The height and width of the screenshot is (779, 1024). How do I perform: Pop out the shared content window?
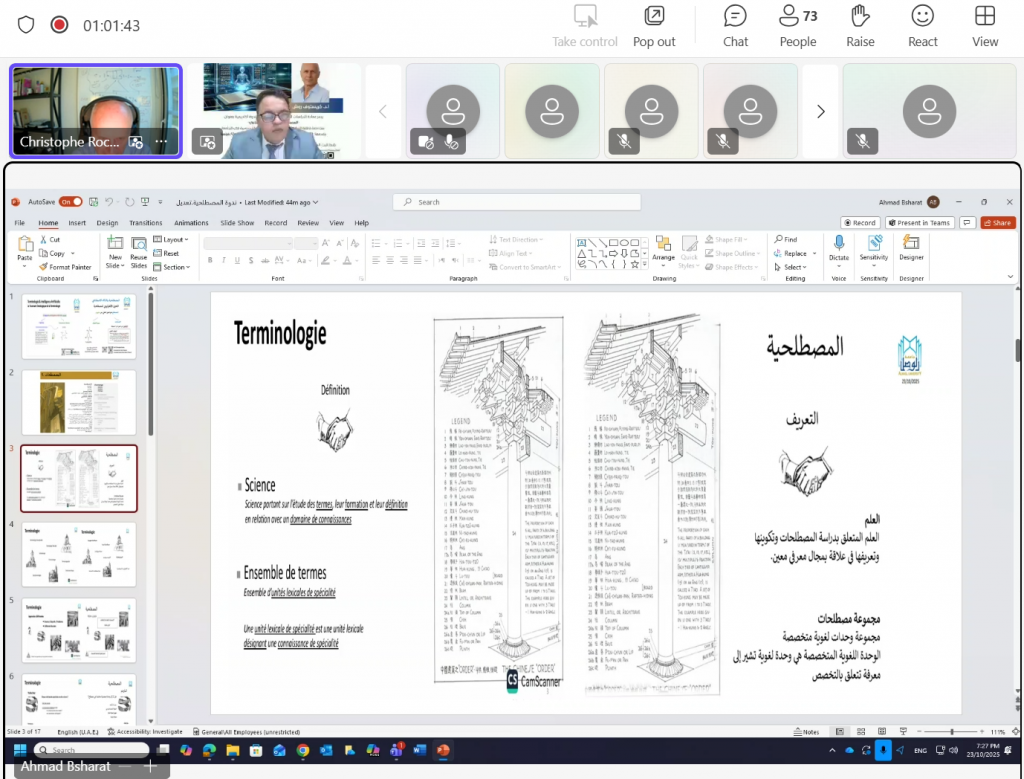tap(654, 26)
